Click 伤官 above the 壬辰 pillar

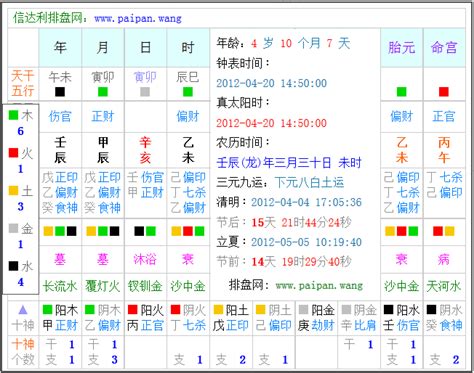(x=60, y=116)
